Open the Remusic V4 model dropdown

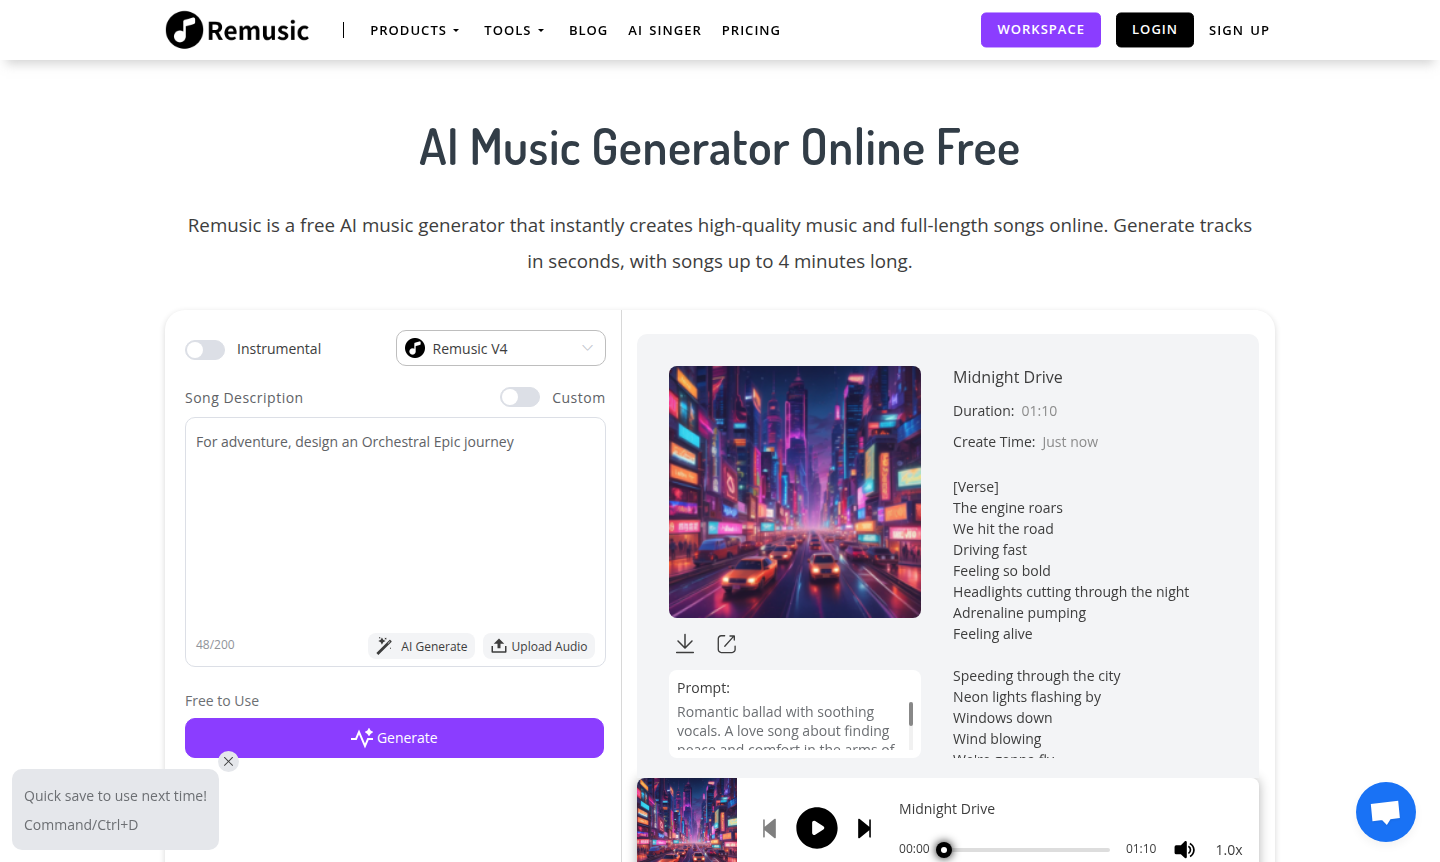tap(501, 348)
